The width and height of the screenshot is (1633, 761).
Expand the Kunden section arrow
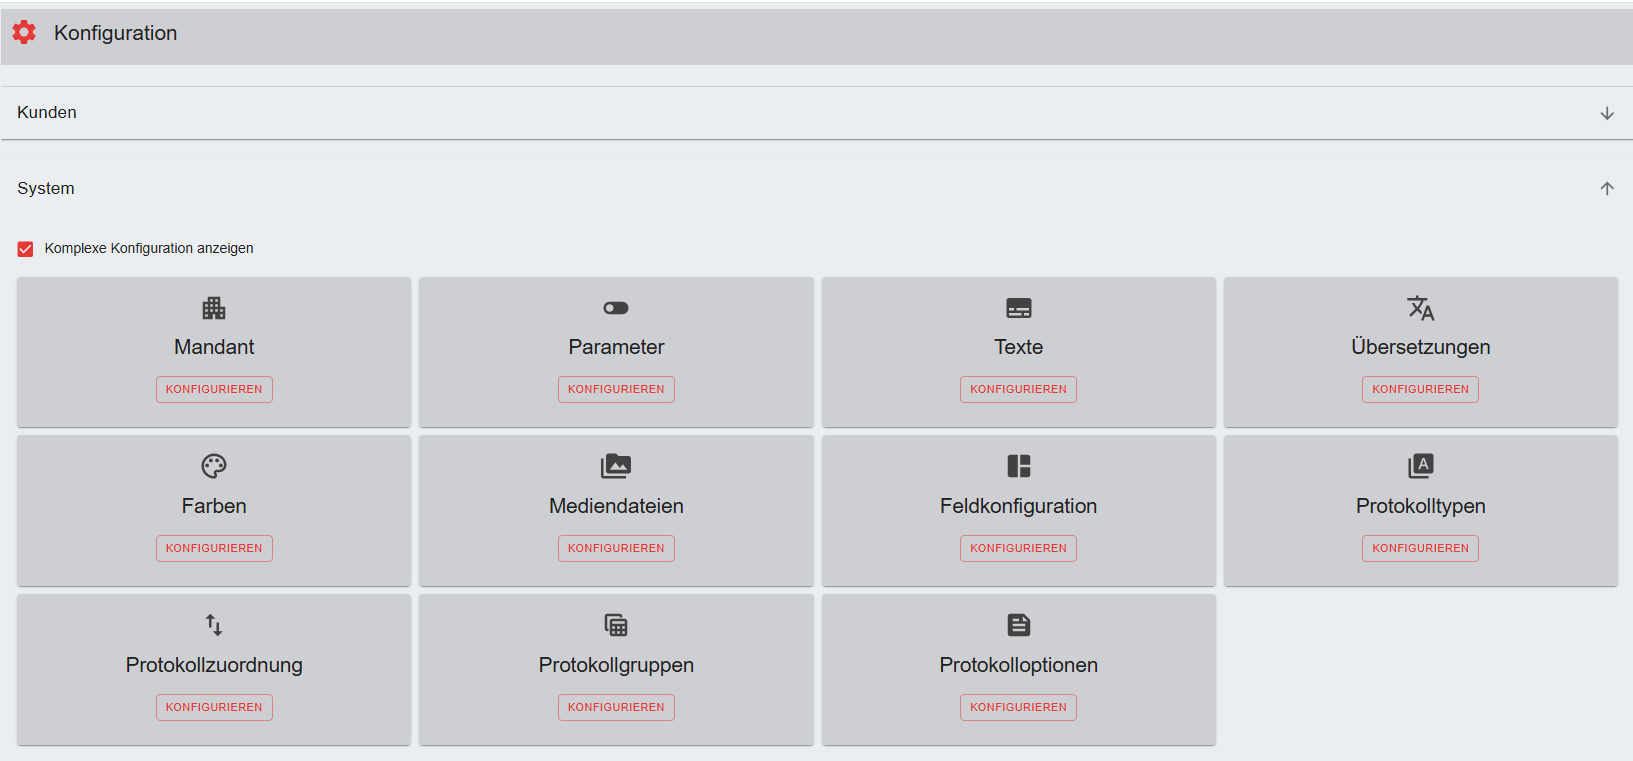point(1607,113)
